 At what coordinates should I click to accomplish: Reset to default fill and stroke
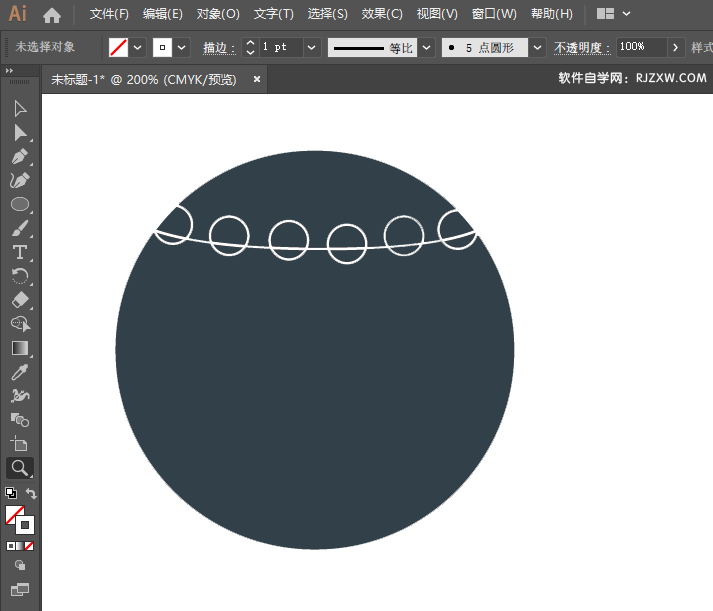pos(10,493)
